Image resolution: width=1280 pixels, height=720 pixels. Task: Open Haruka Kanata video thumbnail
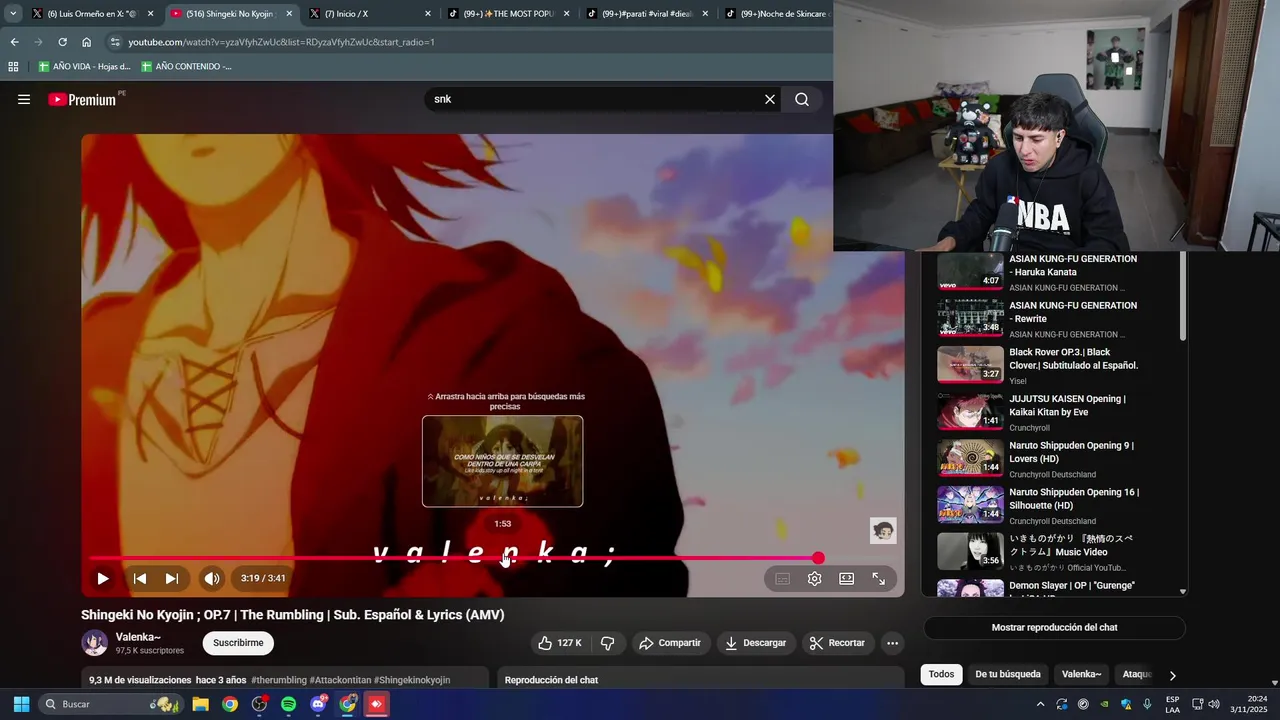970,271
